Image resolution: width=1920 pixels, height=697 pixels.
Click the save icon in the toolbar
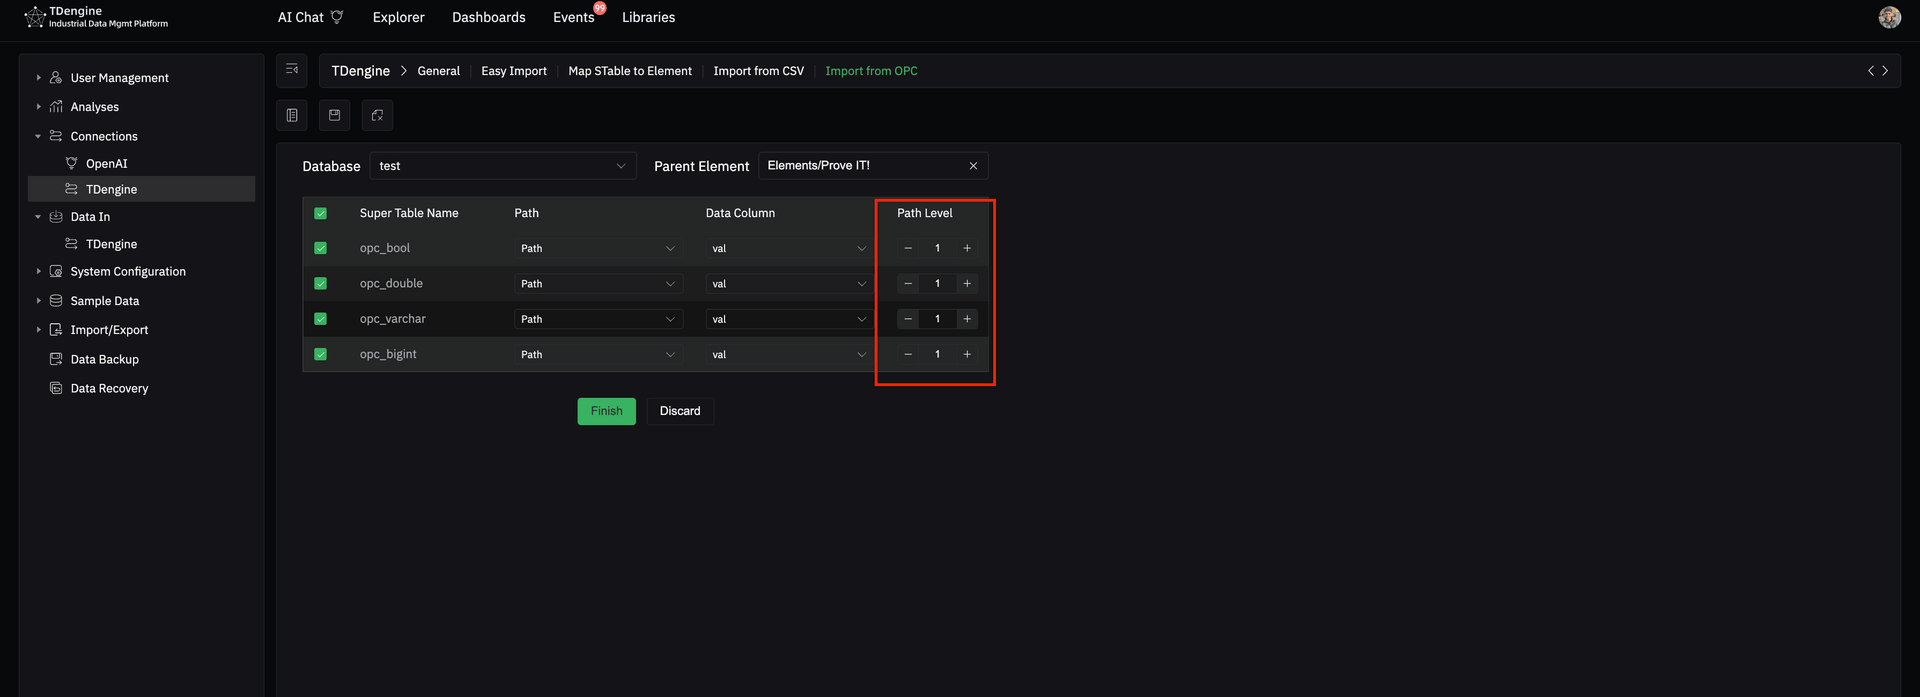(335, 115)
